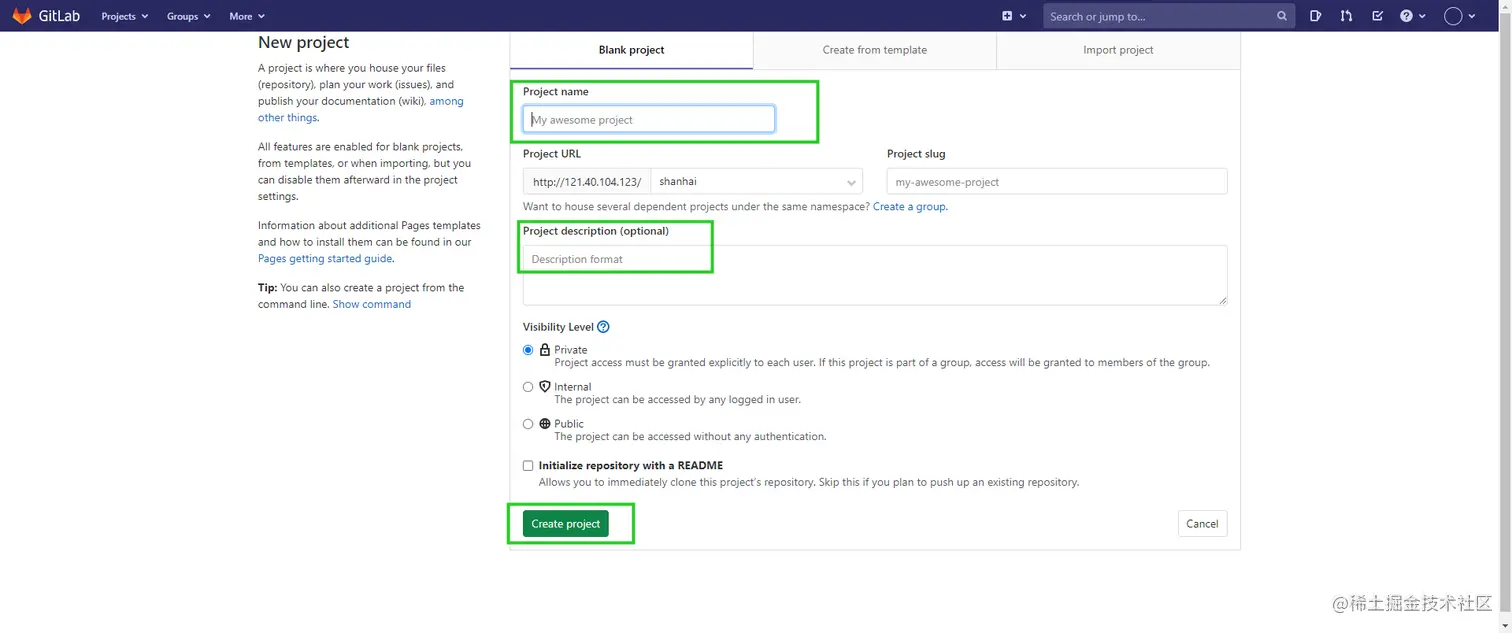Open the new item plus icon
Image resolution: width=1512 pixels, height=633 pixels.
point(1007,16)
